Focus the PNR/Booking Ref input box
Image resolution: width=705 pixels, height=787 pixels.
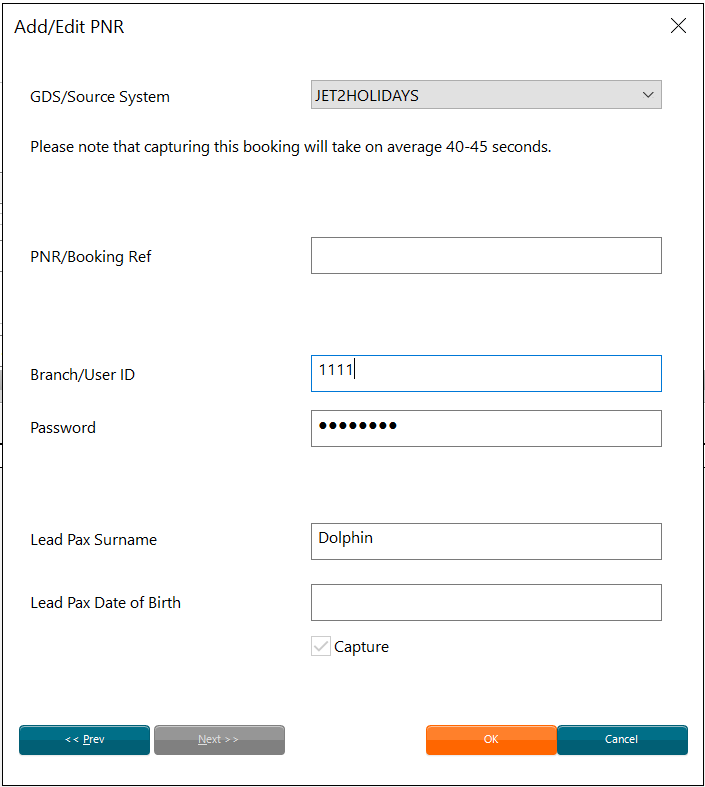click(x=486, y=256)
